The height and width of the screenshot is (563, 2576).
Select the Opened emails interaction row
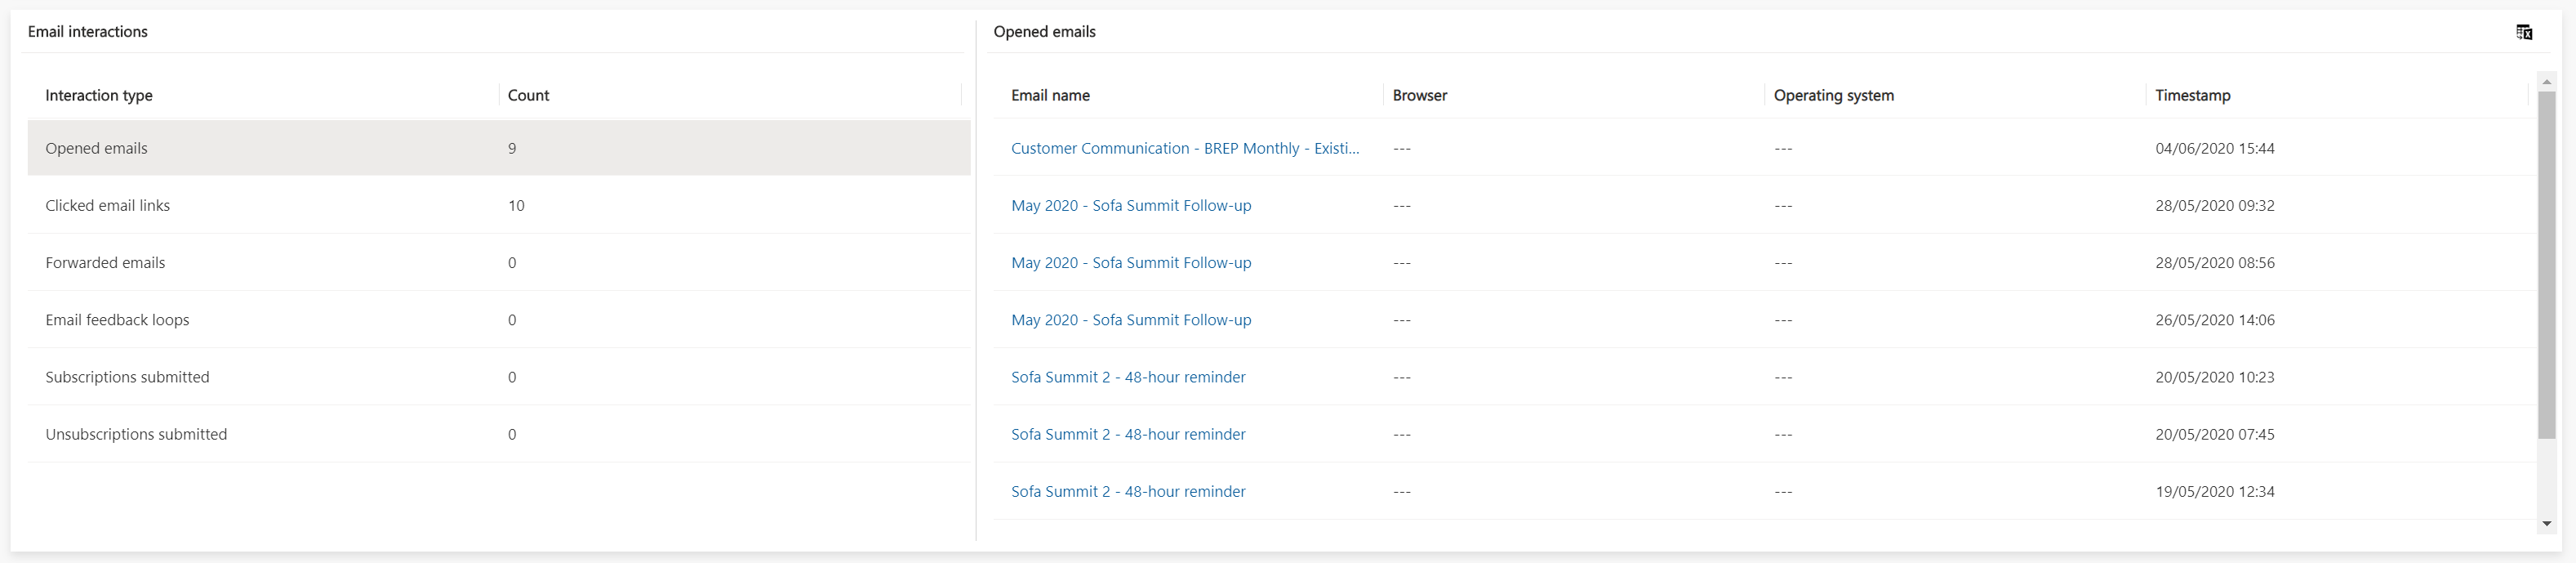(499, 148)
